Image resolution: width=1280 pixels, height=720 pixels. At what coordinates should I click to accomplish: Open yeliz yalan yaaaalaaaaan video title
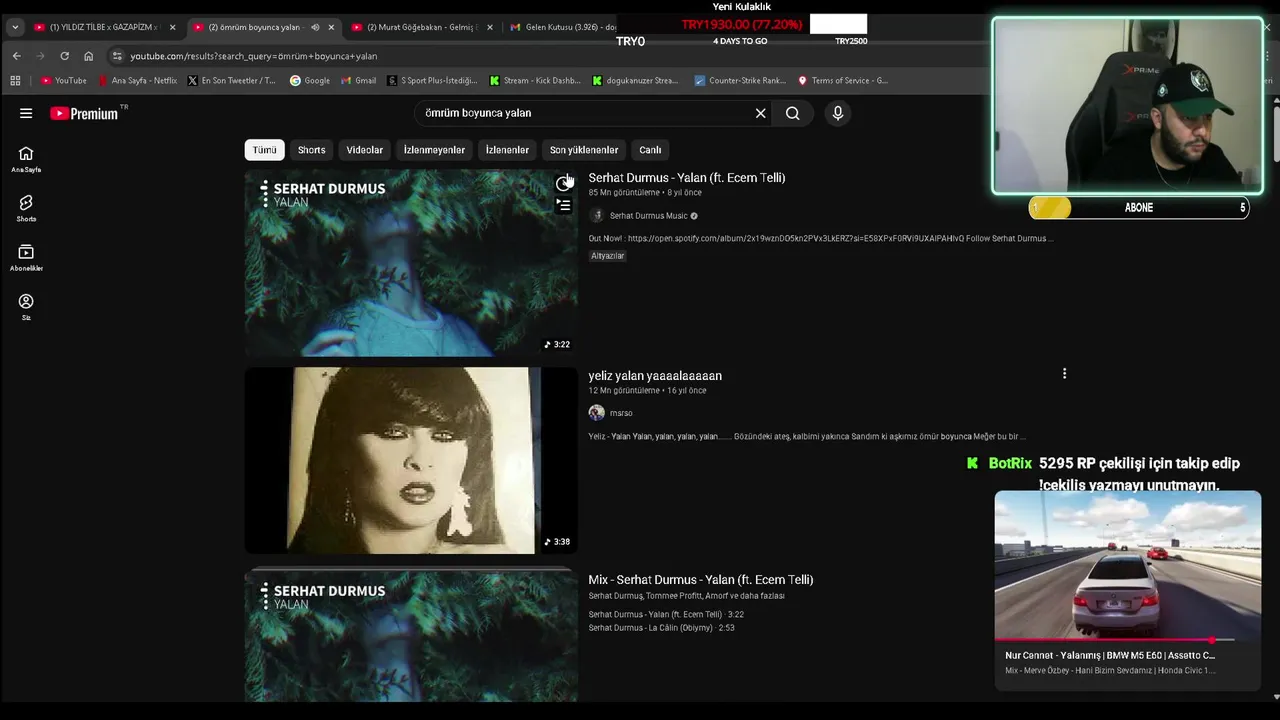(655, 376)
